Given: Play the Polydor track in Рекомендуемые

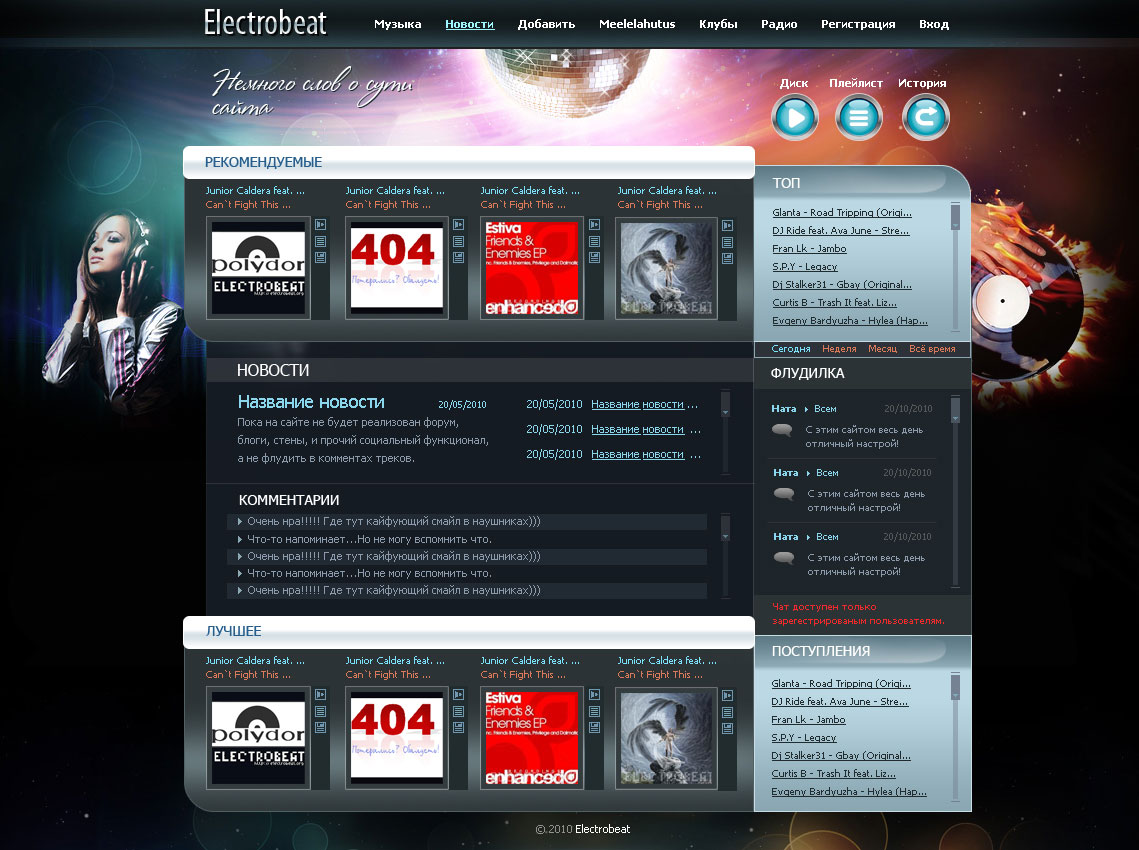Looking at the screenshot, I should [320, 225].
